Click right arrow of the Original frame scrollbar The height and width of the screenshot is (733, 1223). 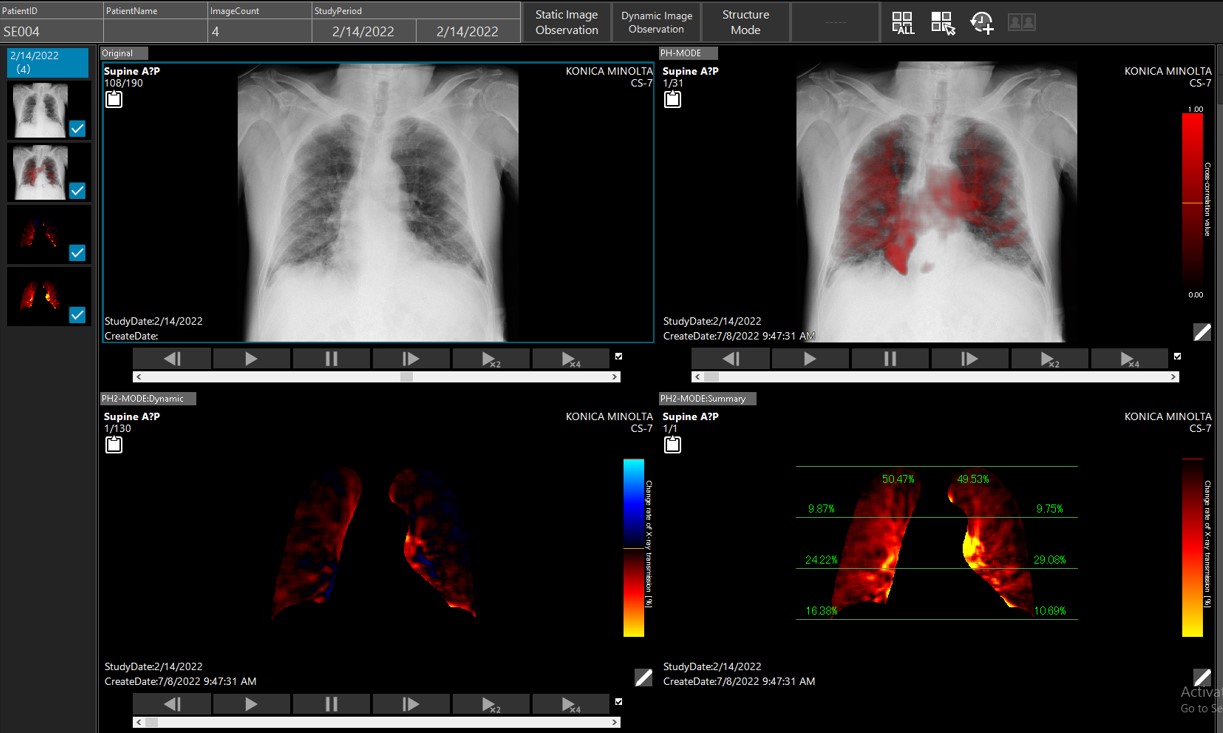click(615, 377)
